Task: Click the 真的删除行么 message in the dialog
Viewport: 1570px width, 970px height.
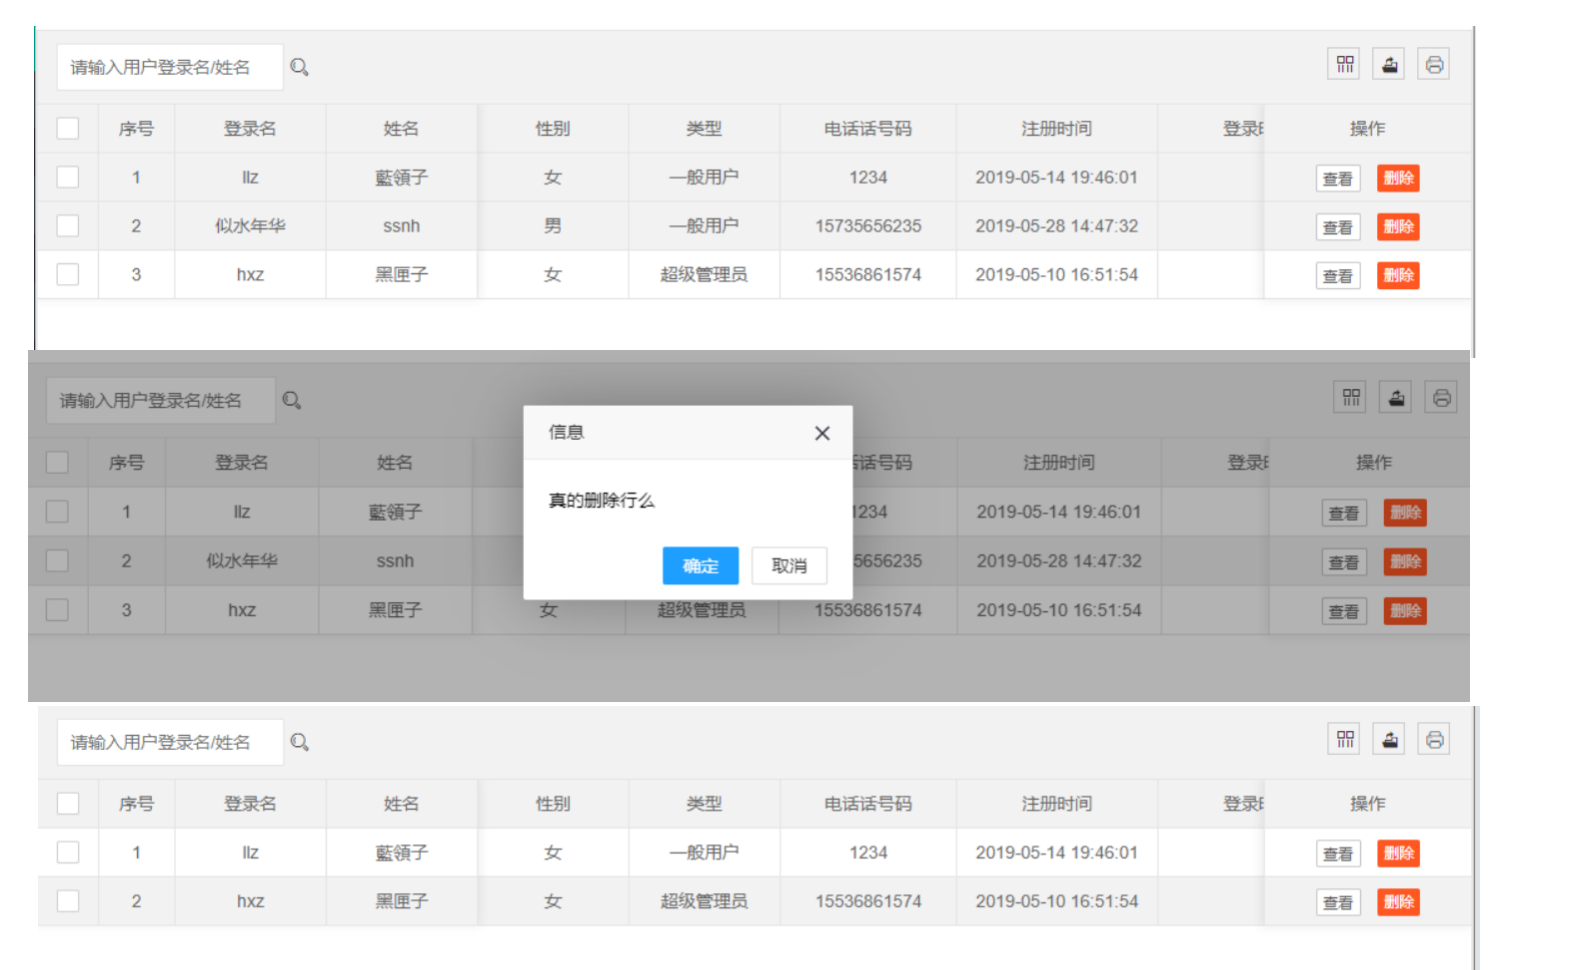Action: point(601,500)
